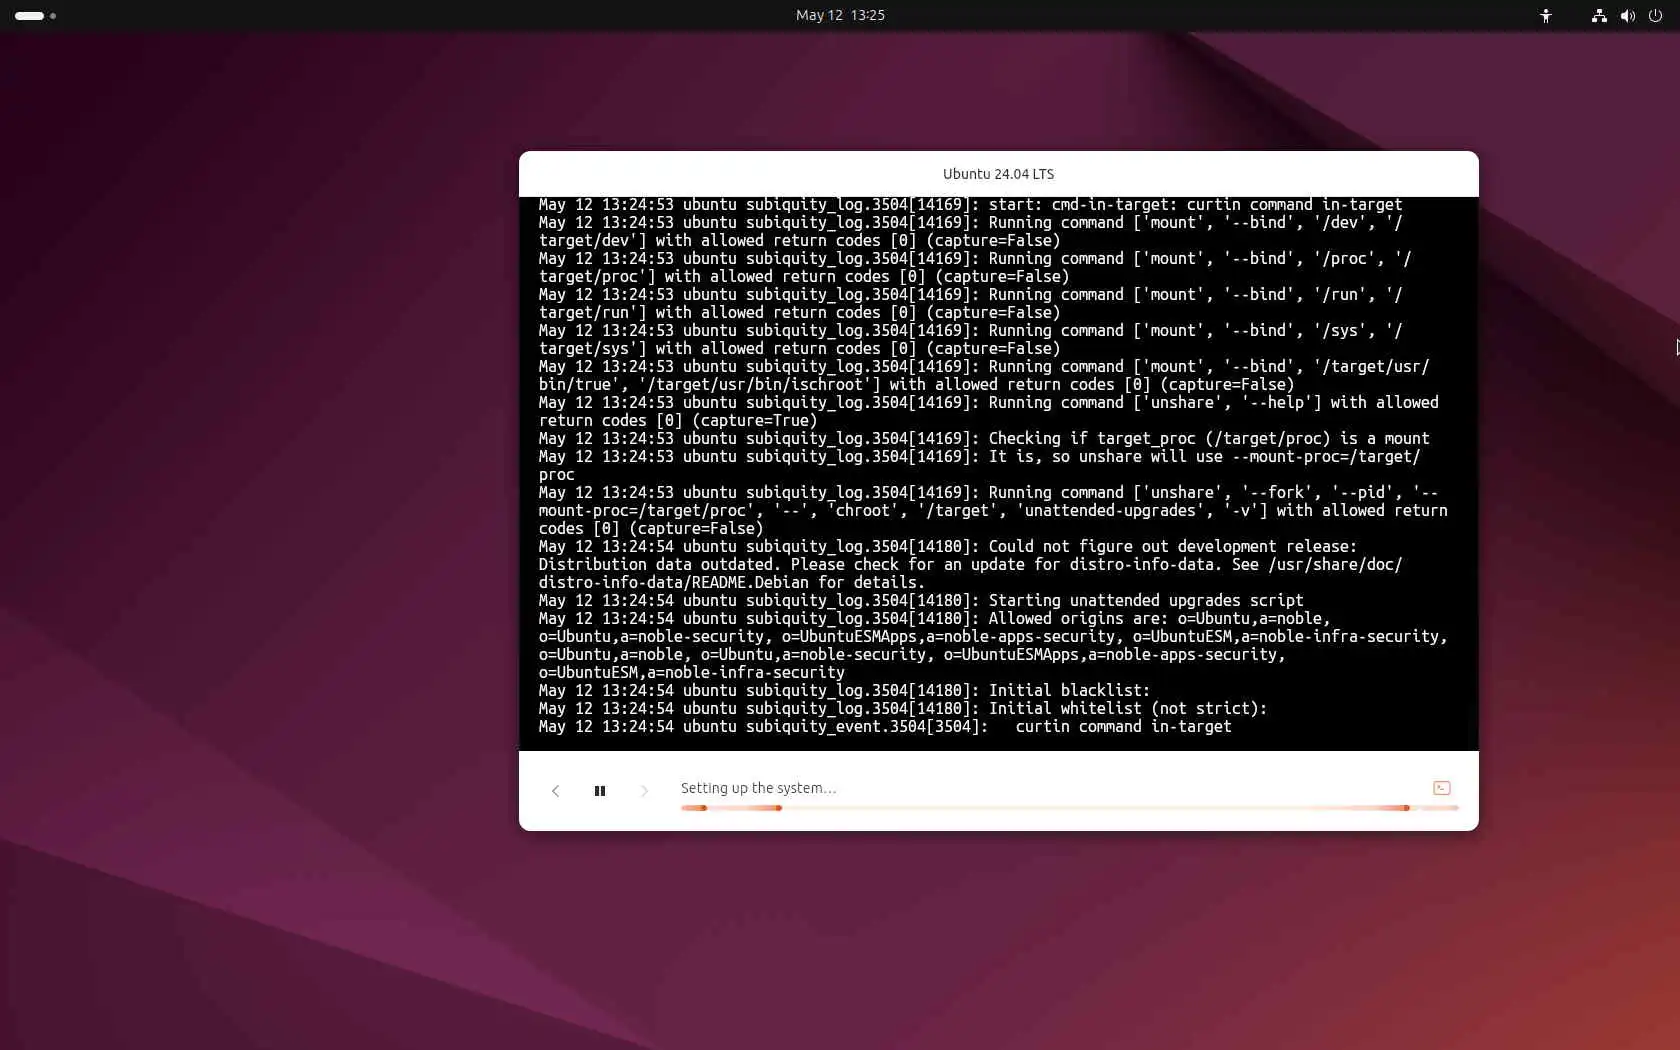Pause the installer slideshow
This screenshot has width=1680, height=1050.
pyautogui.click(x=600, y=791)
